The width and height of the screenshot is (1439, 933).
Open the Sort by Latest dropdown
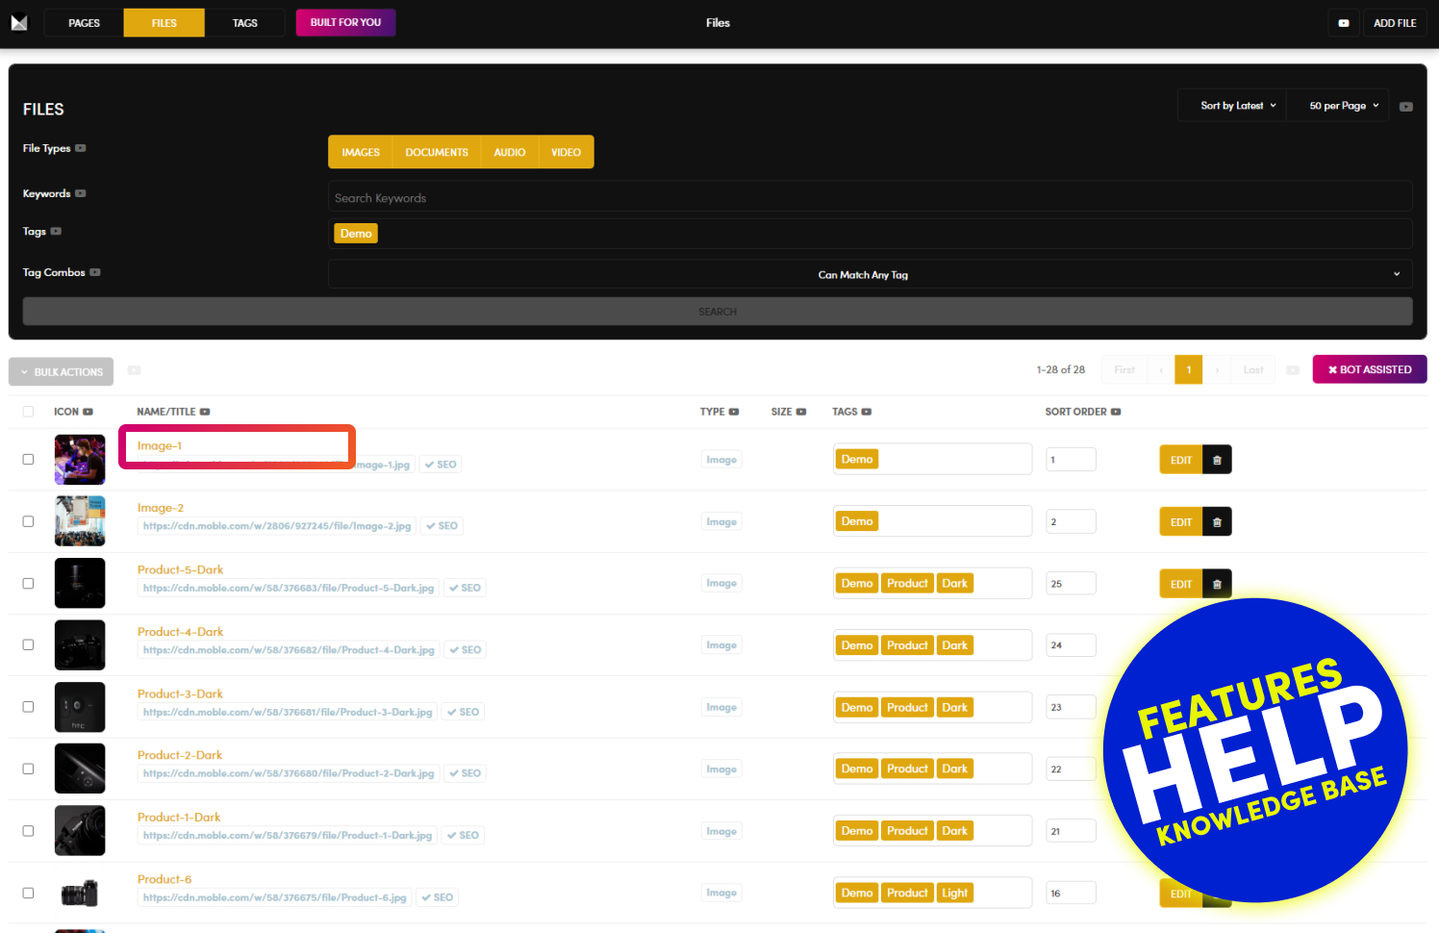click(x=1238, y=106)
